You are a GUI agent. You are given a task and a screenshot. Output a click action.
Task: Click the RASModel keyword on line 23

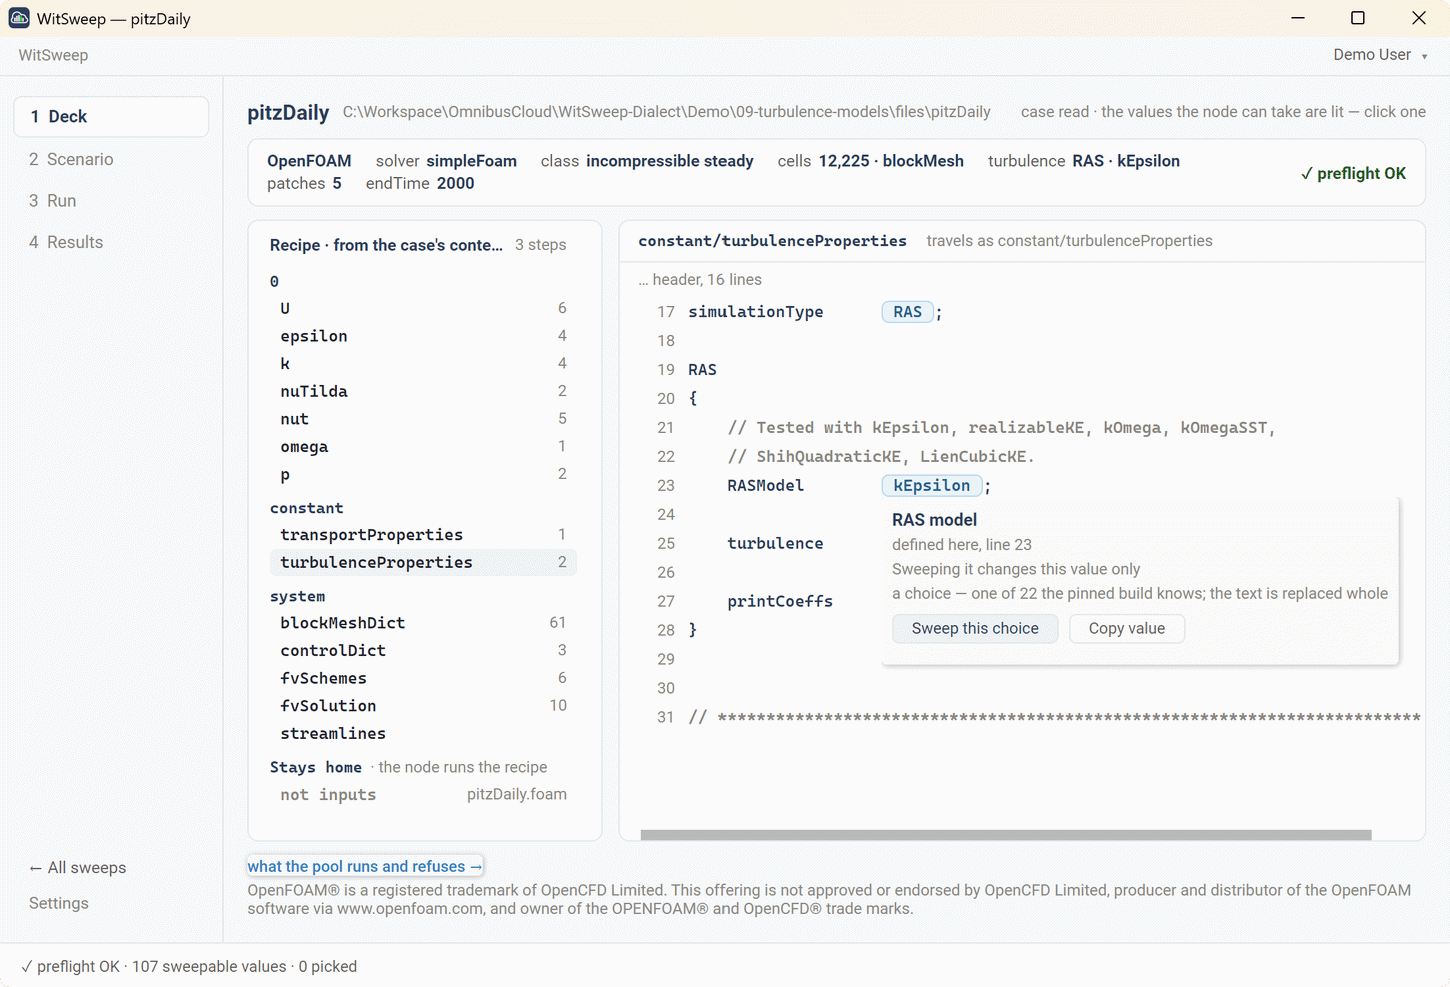pyautogui.click(x=765, y=486)
